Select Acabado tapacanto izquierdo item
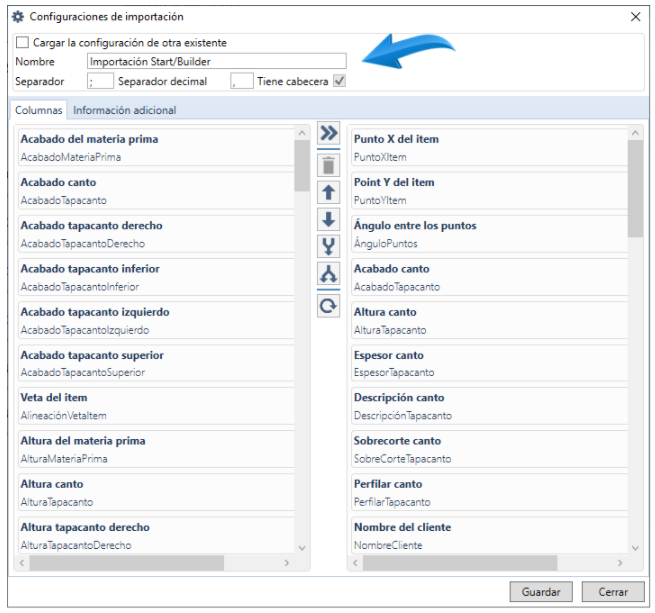 click(x=156, y=320)
